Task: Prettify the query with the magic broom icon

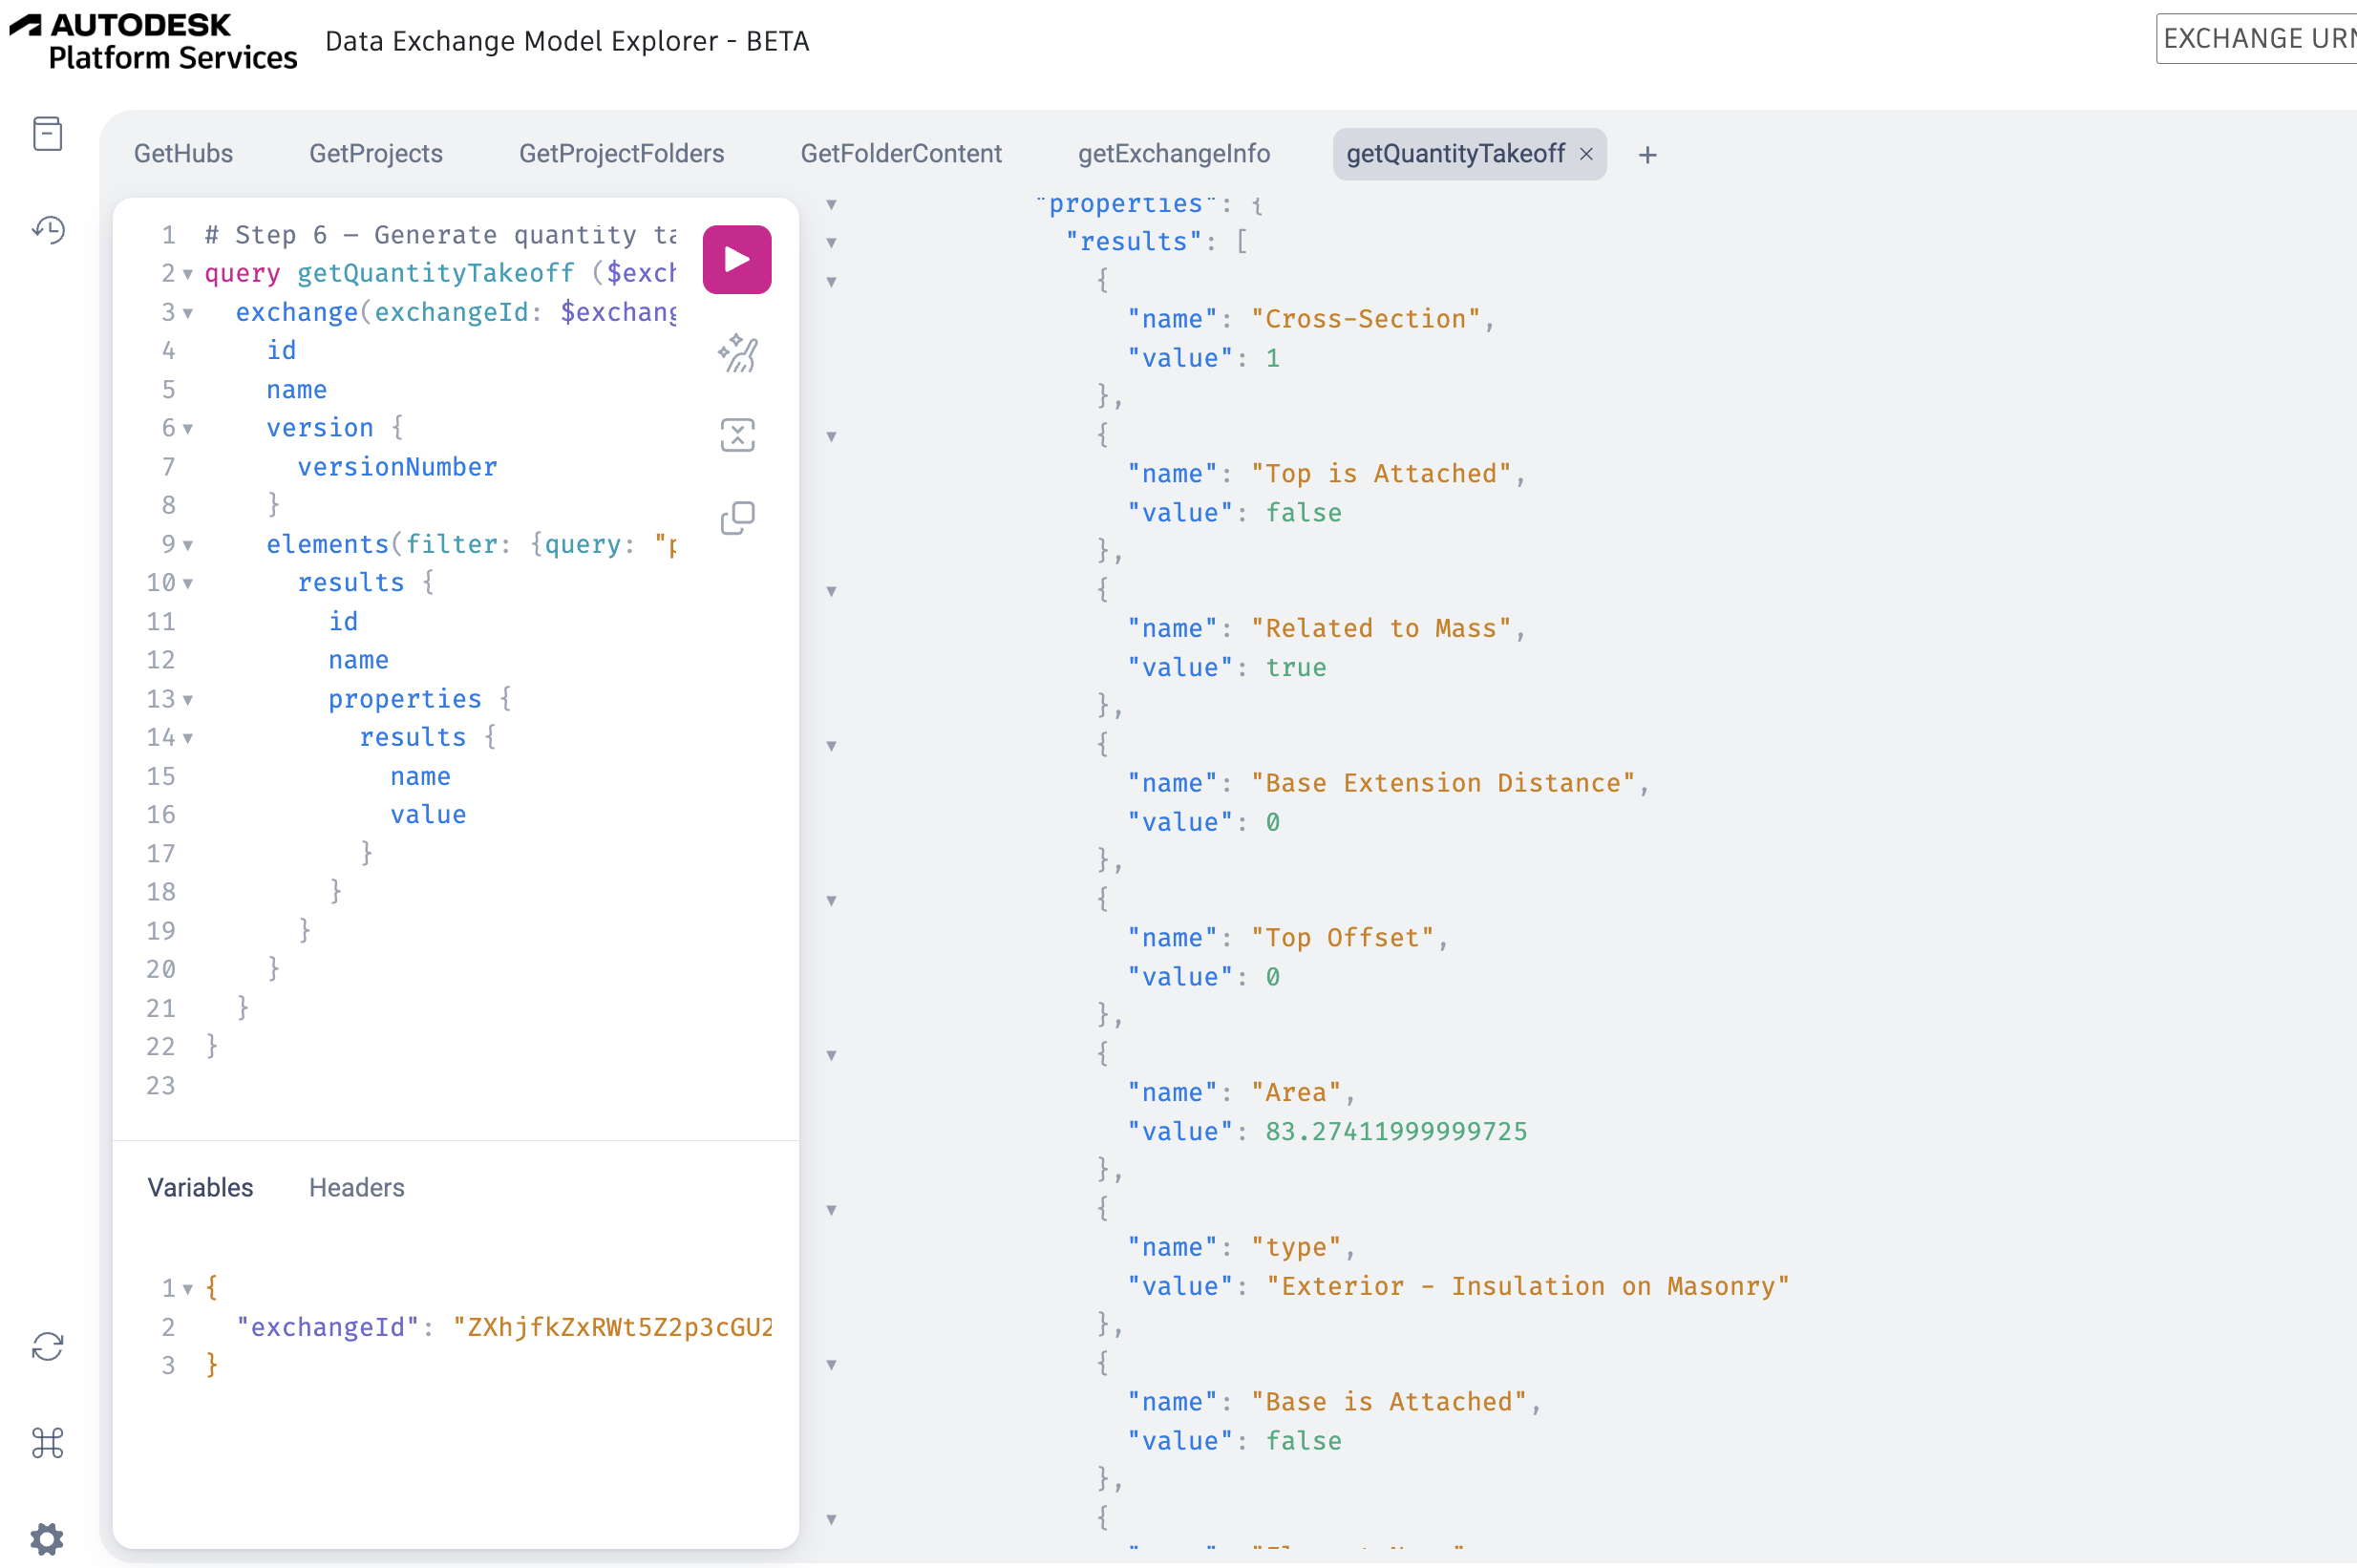Action: tap(737, 352)
